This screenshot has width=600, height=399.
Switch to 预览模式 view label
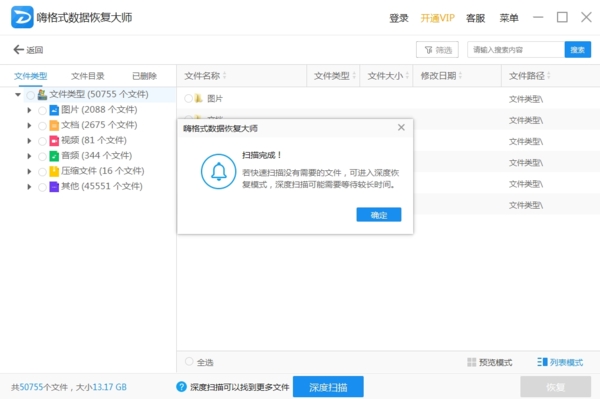496,362
